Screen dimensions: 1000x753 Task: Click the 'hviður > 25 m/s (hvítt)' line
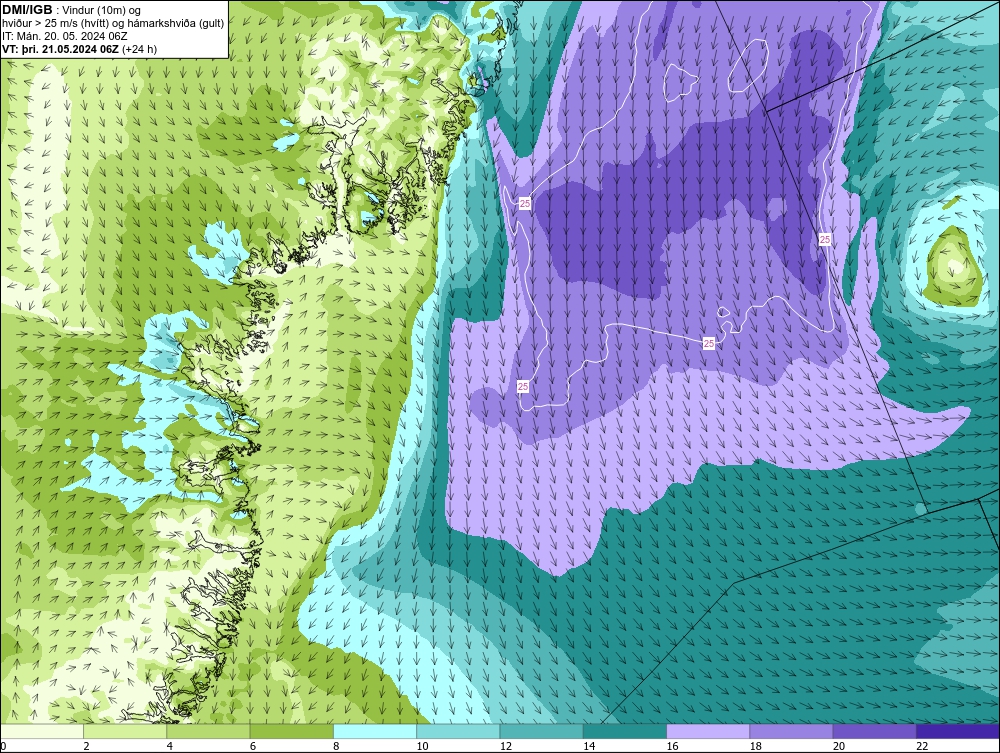coord(55,24)
